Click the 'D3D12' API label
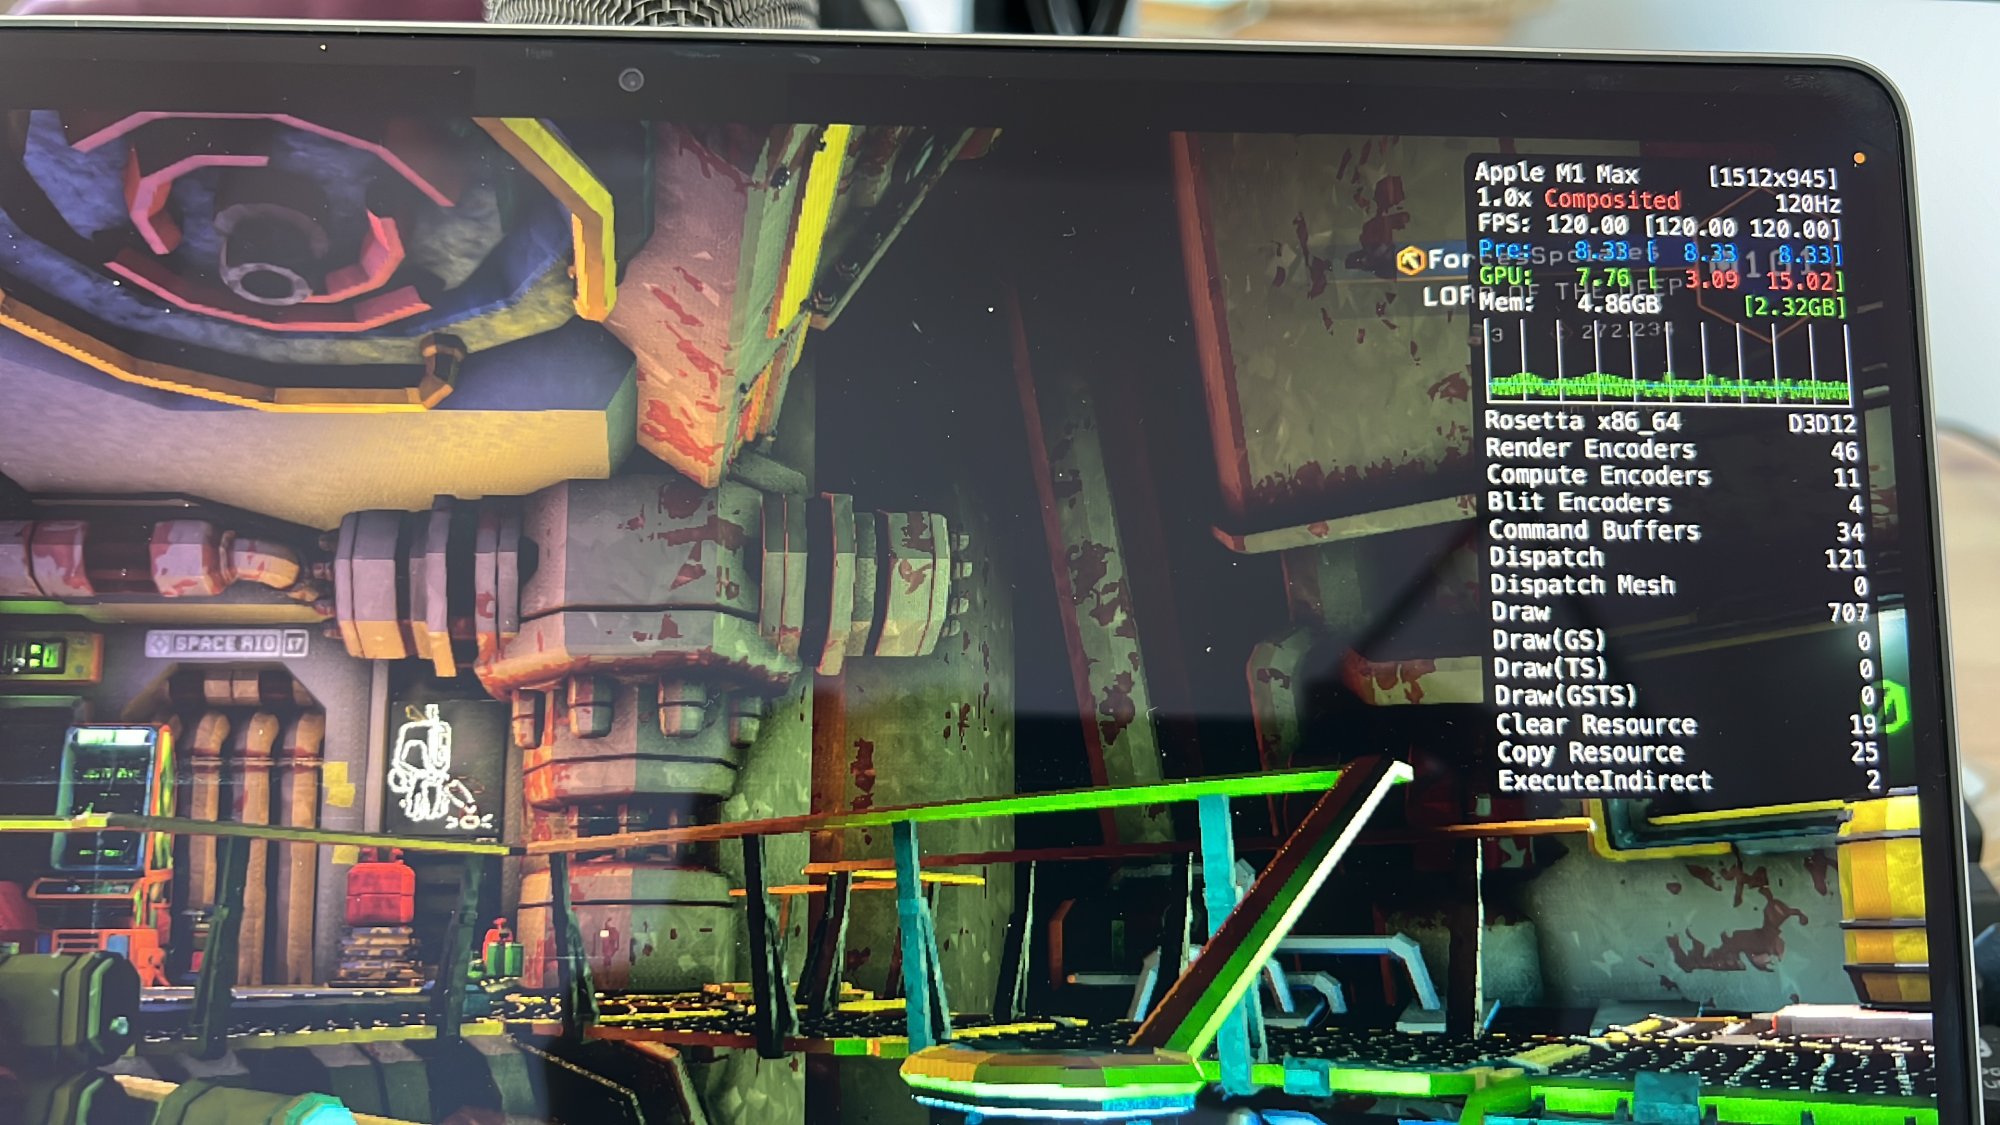Screen dimensions: 2000x1125 1822,424
